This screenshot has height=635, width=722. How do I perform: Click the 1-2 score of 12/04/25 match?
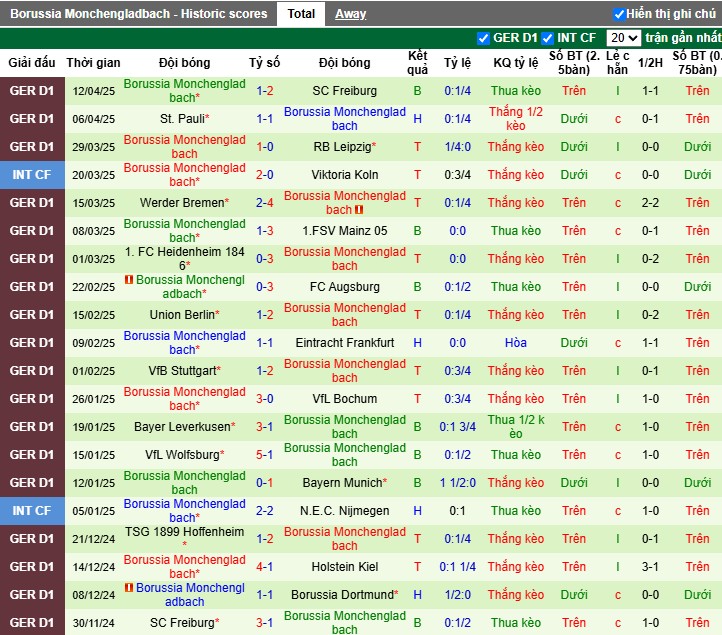[265, 91]
